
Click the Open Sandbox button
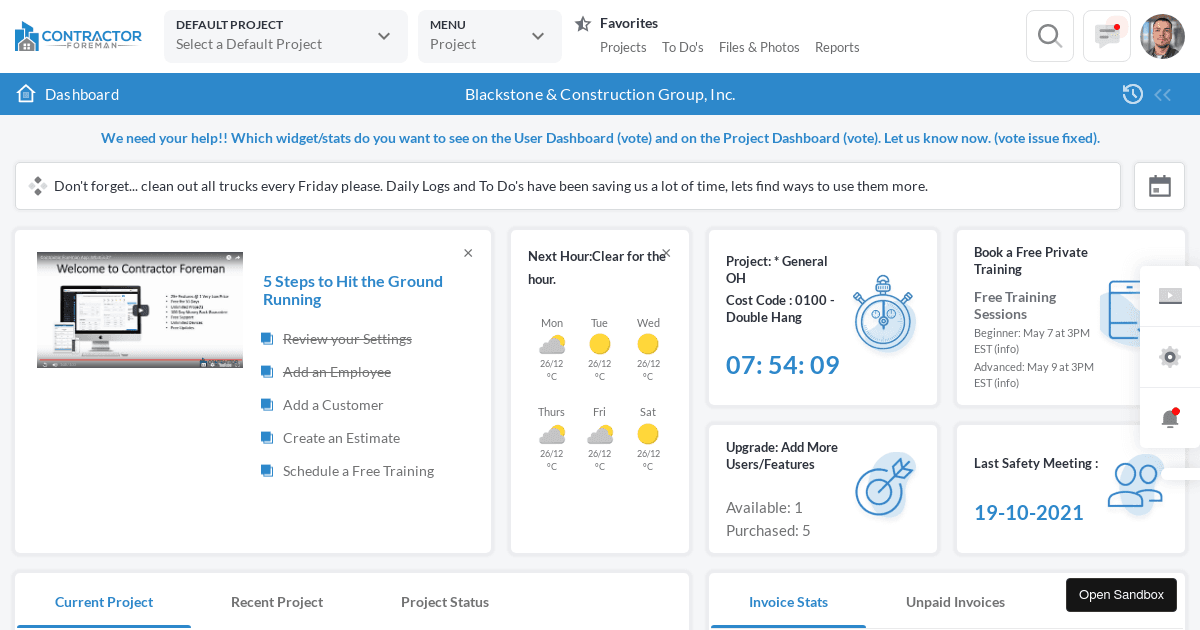[x=1121, y=594]
